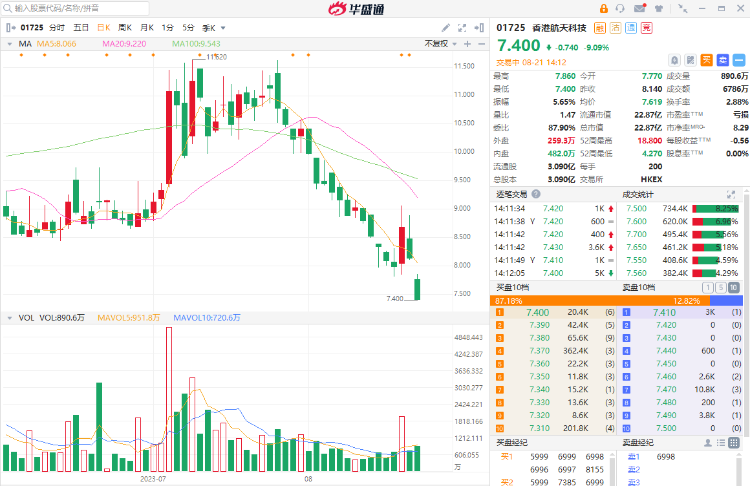Viewport: 750px width, 486px height.
Task: Click the grey note icon beside bell
Action: pyautogui.click(x=690, y=60)
